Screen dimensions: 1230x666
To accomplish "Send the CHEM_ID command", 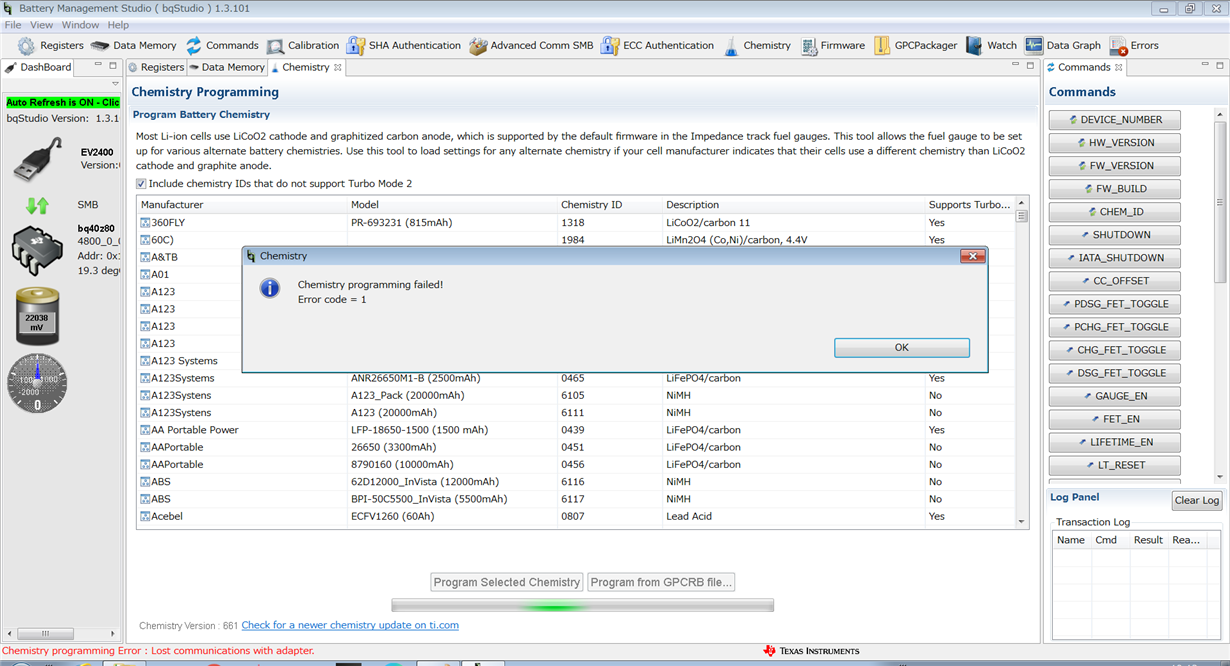I will pyautogui.click(x=1115, y=212).
